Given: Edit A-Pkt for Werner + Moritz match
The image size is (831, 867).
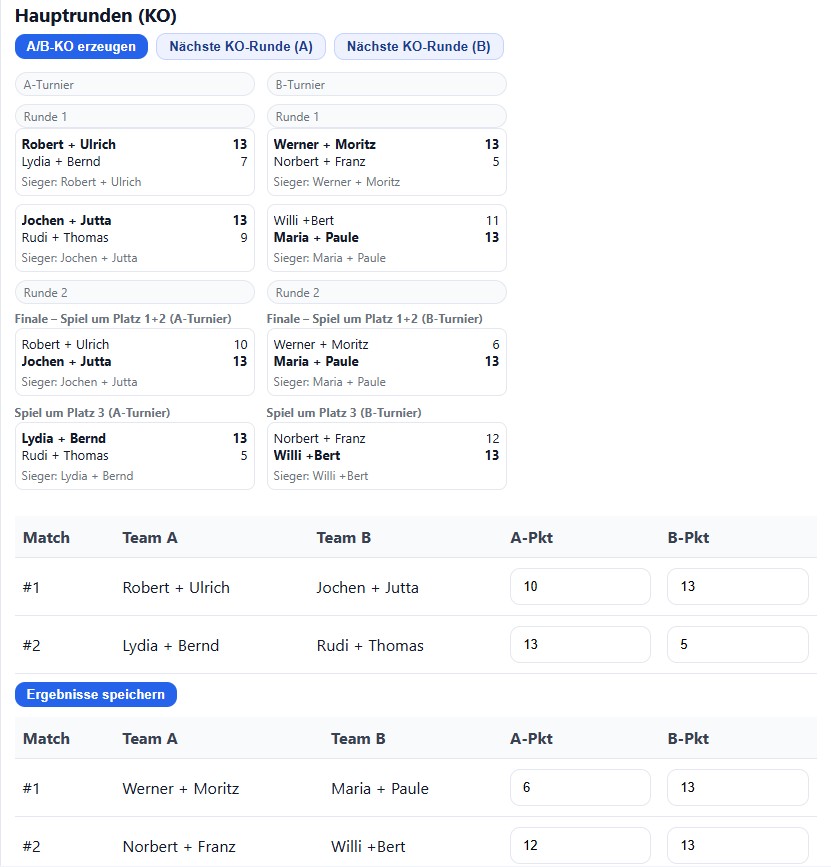Looking at the screenshot, I should (x=580, y=788).
